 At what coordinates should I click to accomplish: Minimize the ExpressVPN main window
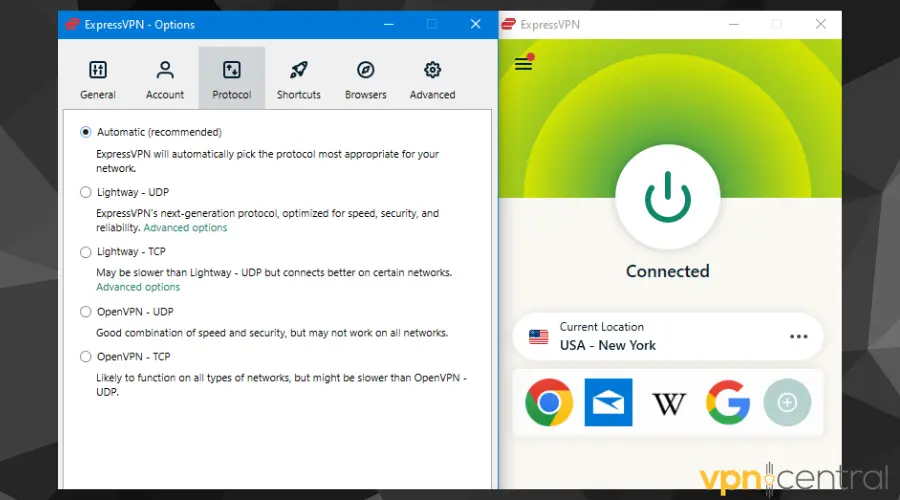pyautogui.click(x=734, y=24)
